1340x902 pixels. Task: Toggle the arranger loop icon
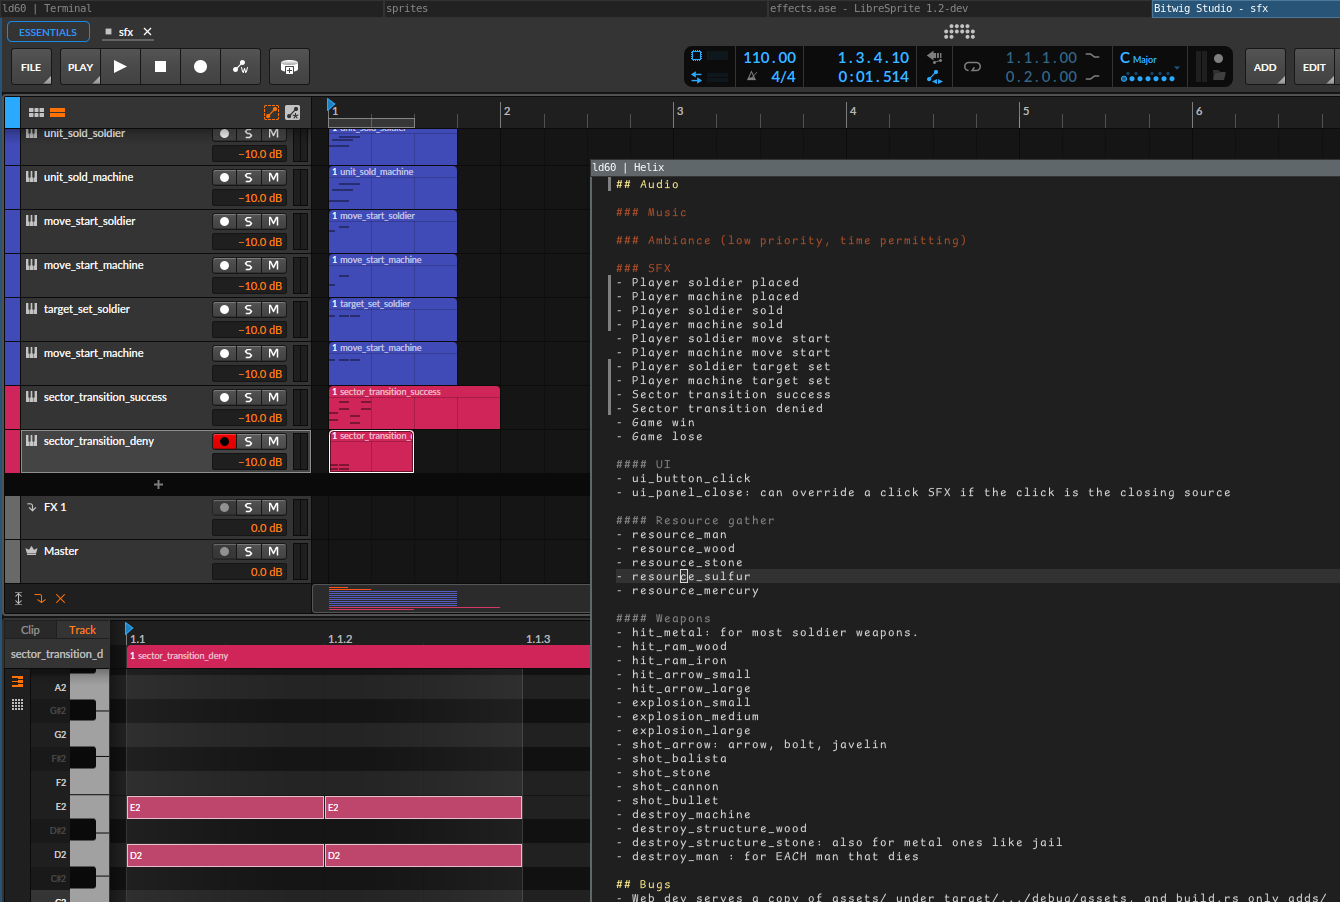click(x=972, y=67)
